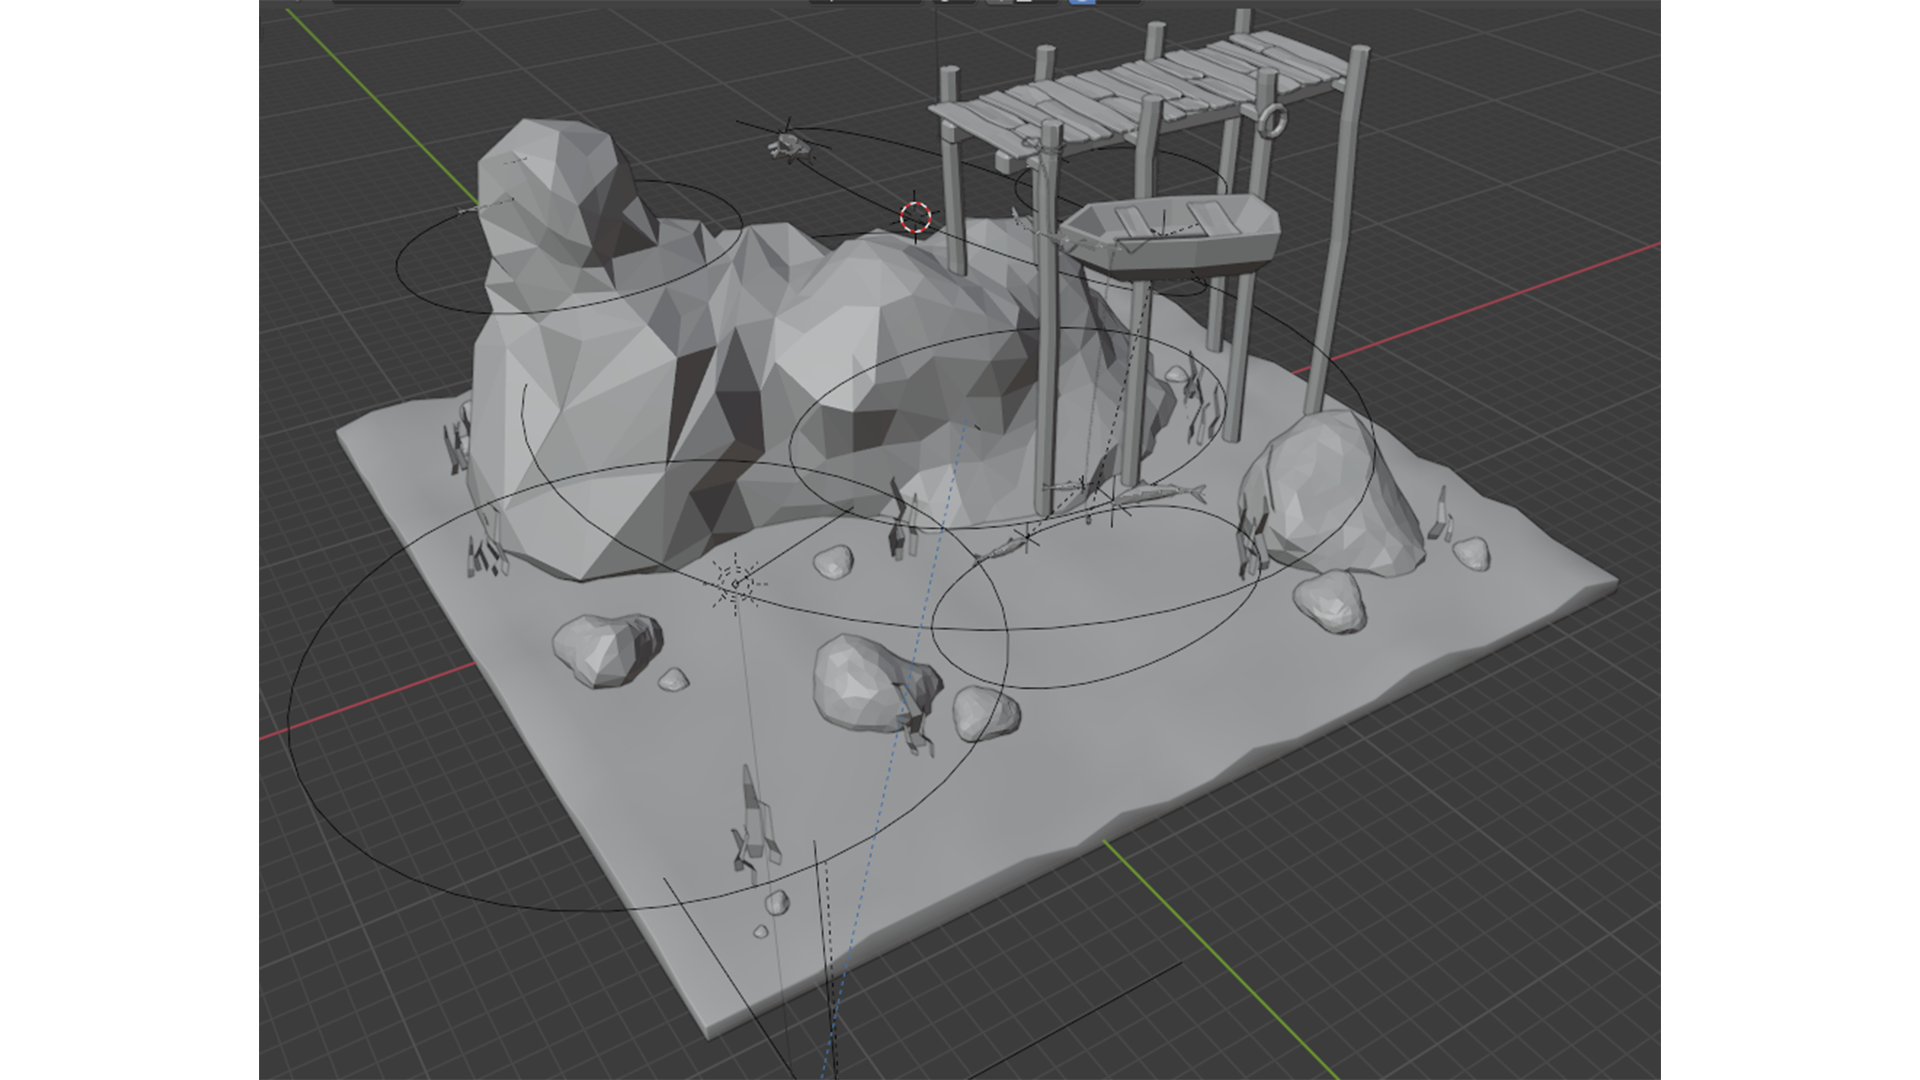Select the small pebble by the light
This screenshot has height=1080, width=1920.
tap(832, 562)
